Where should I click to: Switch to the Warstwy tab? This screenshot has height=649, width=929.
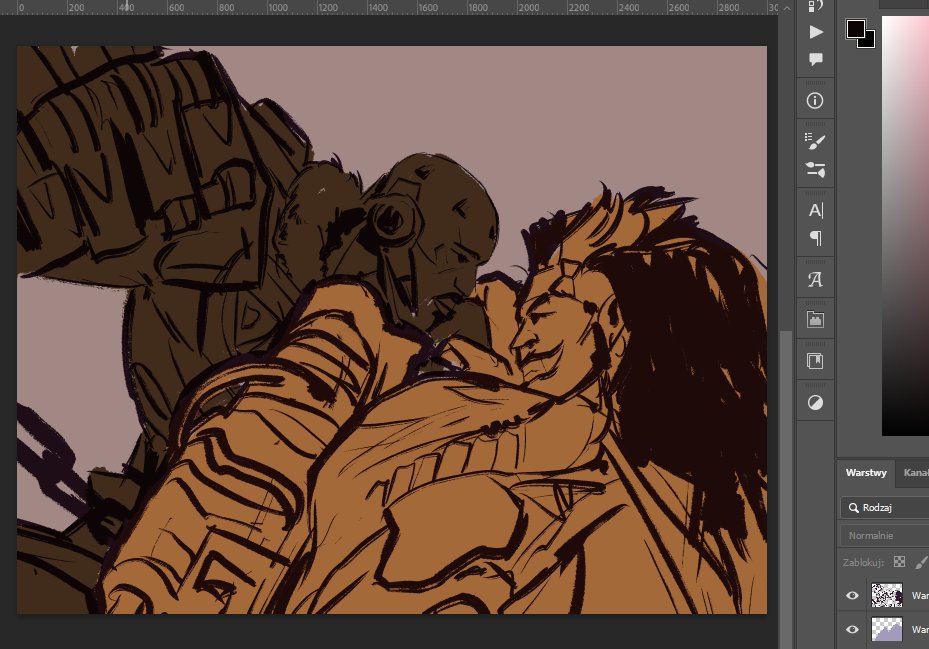(866, 472)
